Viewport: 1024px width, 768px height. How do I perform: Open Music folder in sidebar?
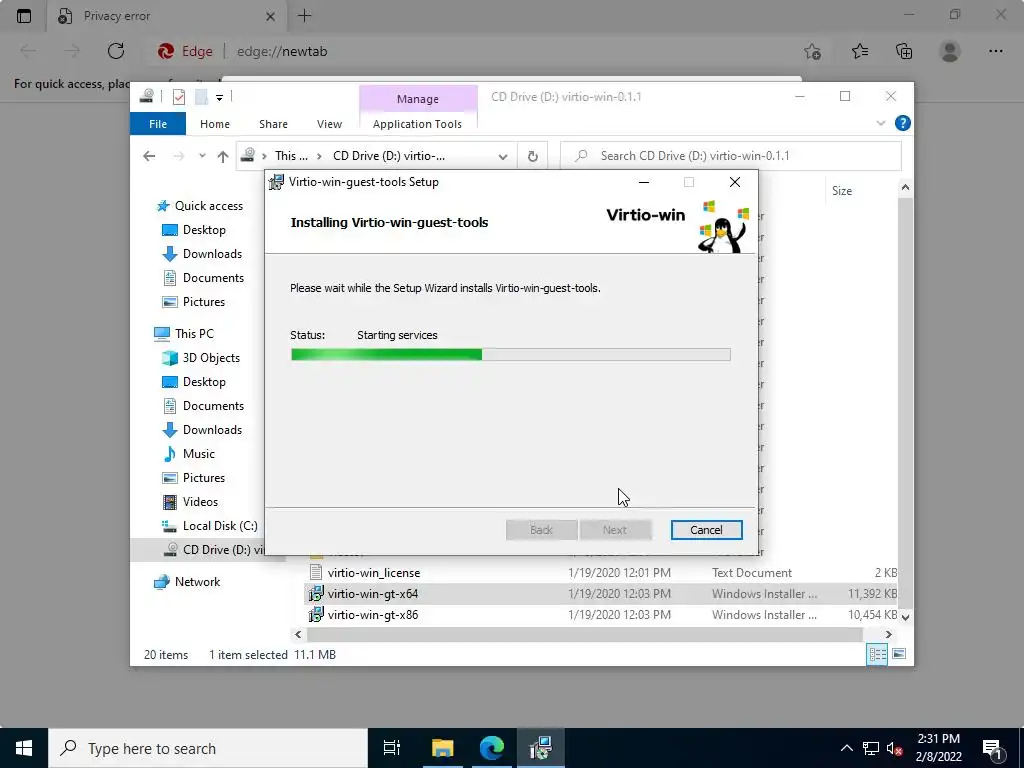coord(199,454)
